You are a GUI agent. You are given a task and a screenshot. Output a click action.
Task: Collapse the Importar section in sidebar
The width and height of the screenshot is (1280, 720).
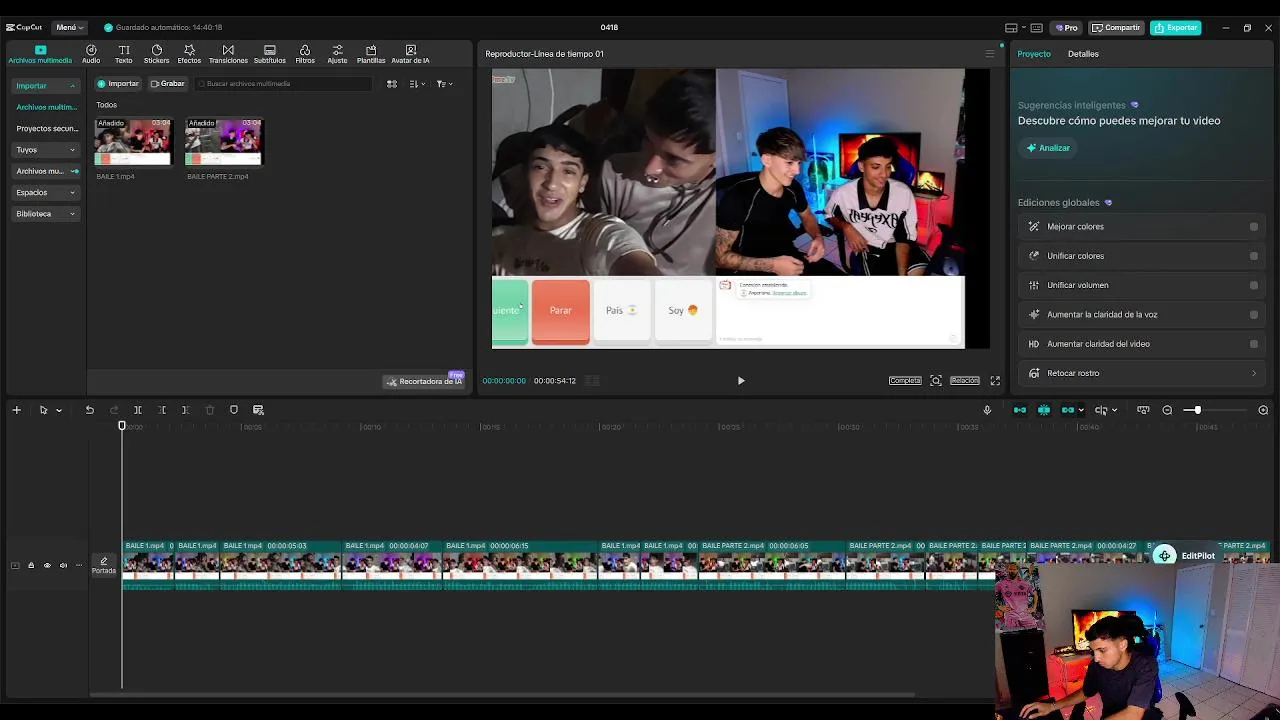pos(72,86)
